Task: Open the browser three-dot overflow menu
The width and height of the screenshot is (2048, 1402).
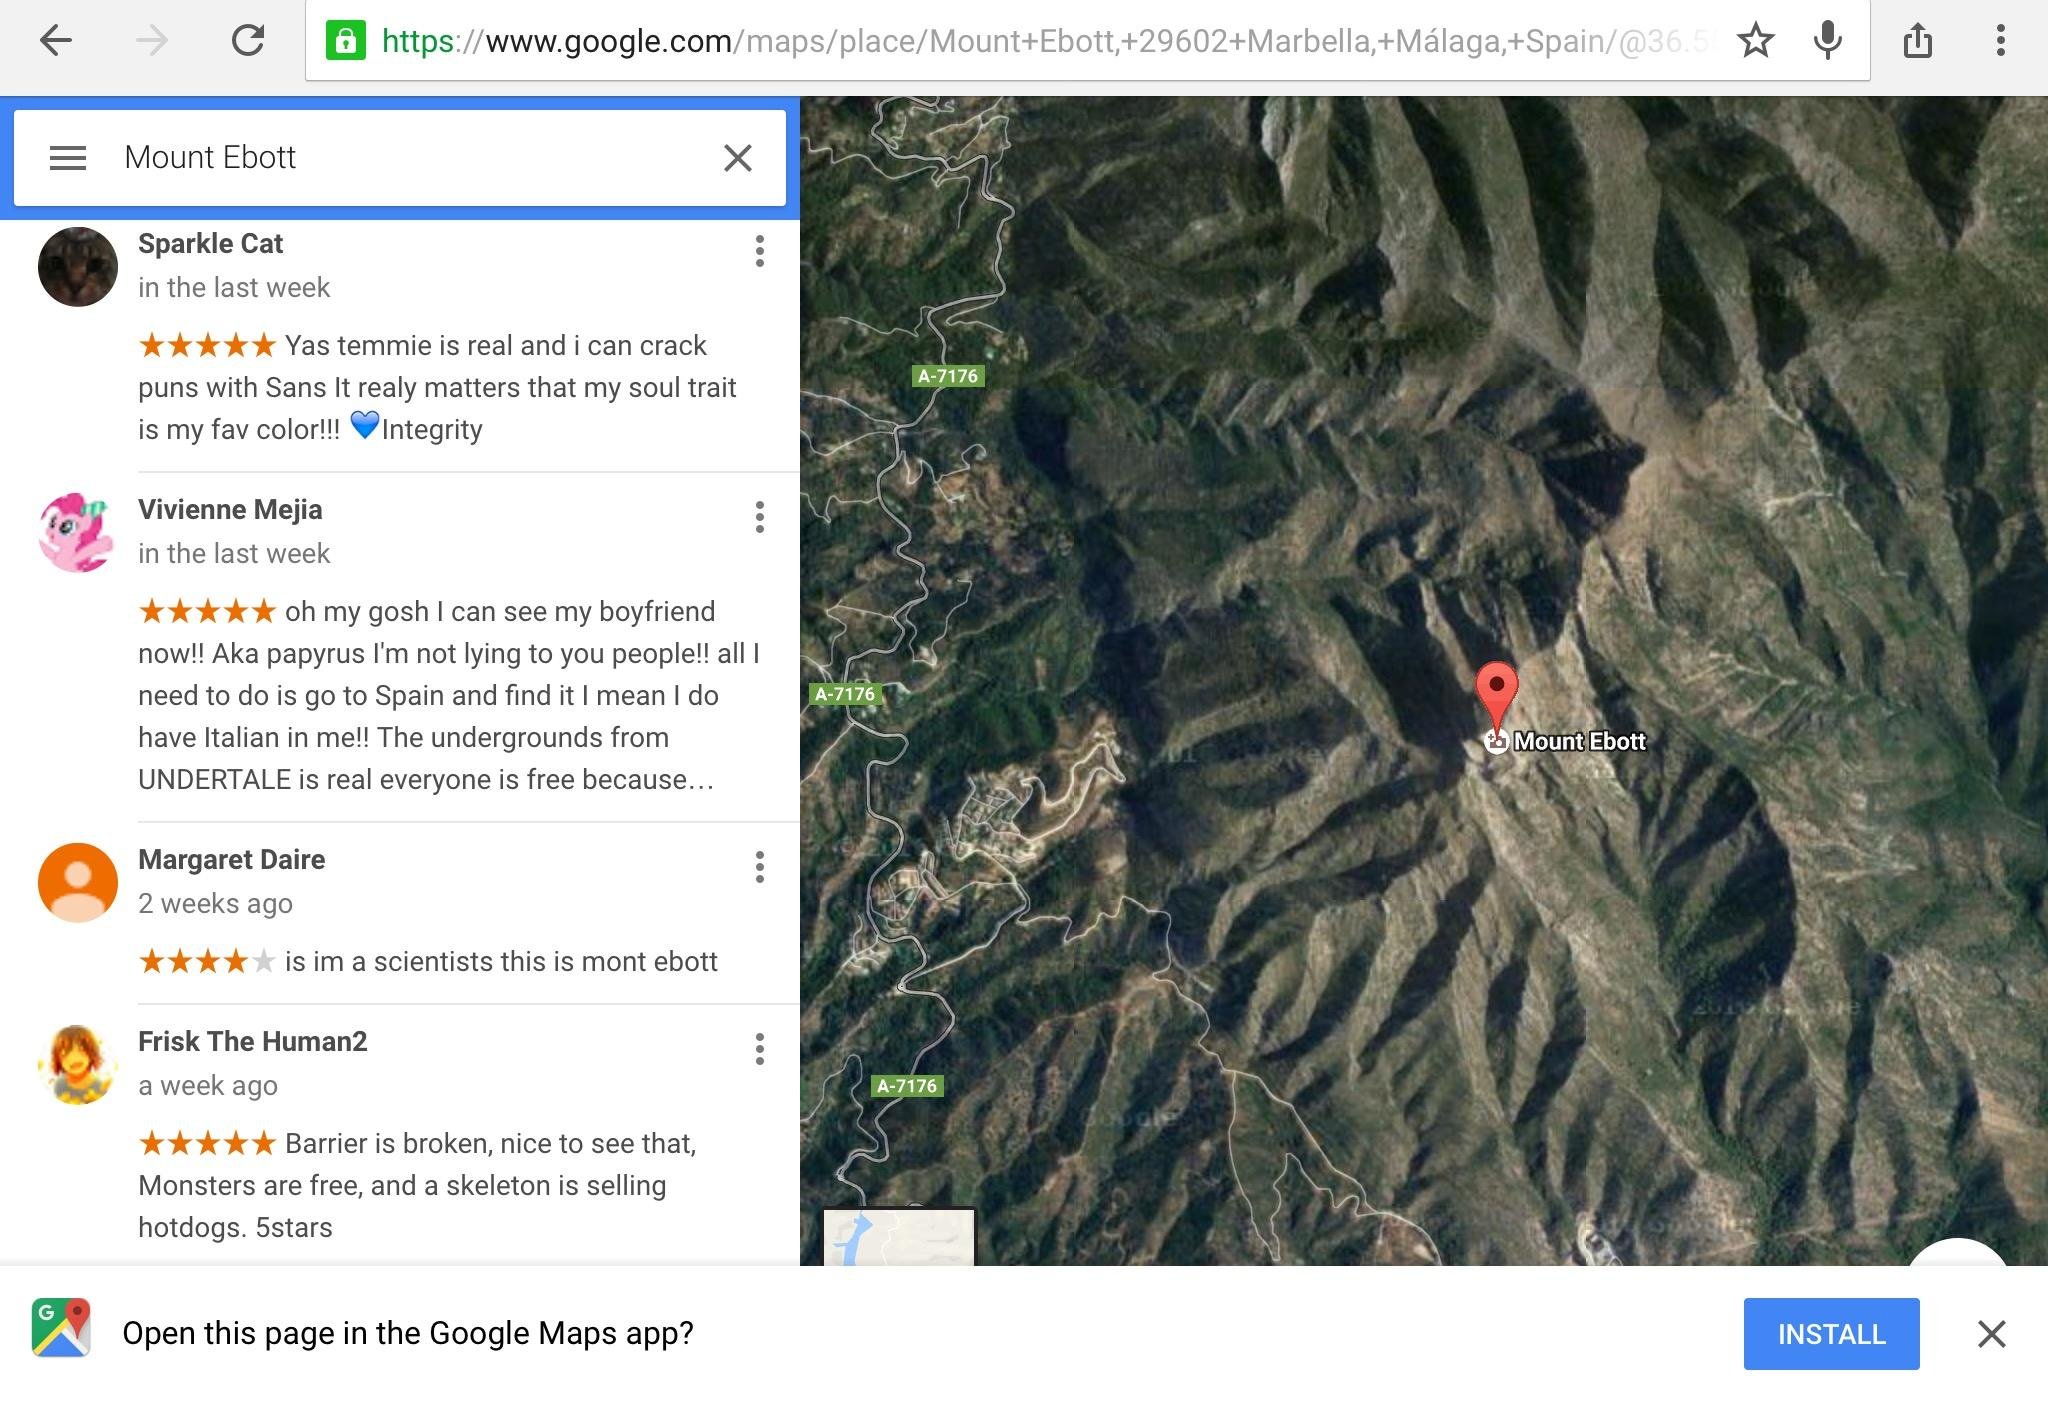Action: [x=2000, y=41]
